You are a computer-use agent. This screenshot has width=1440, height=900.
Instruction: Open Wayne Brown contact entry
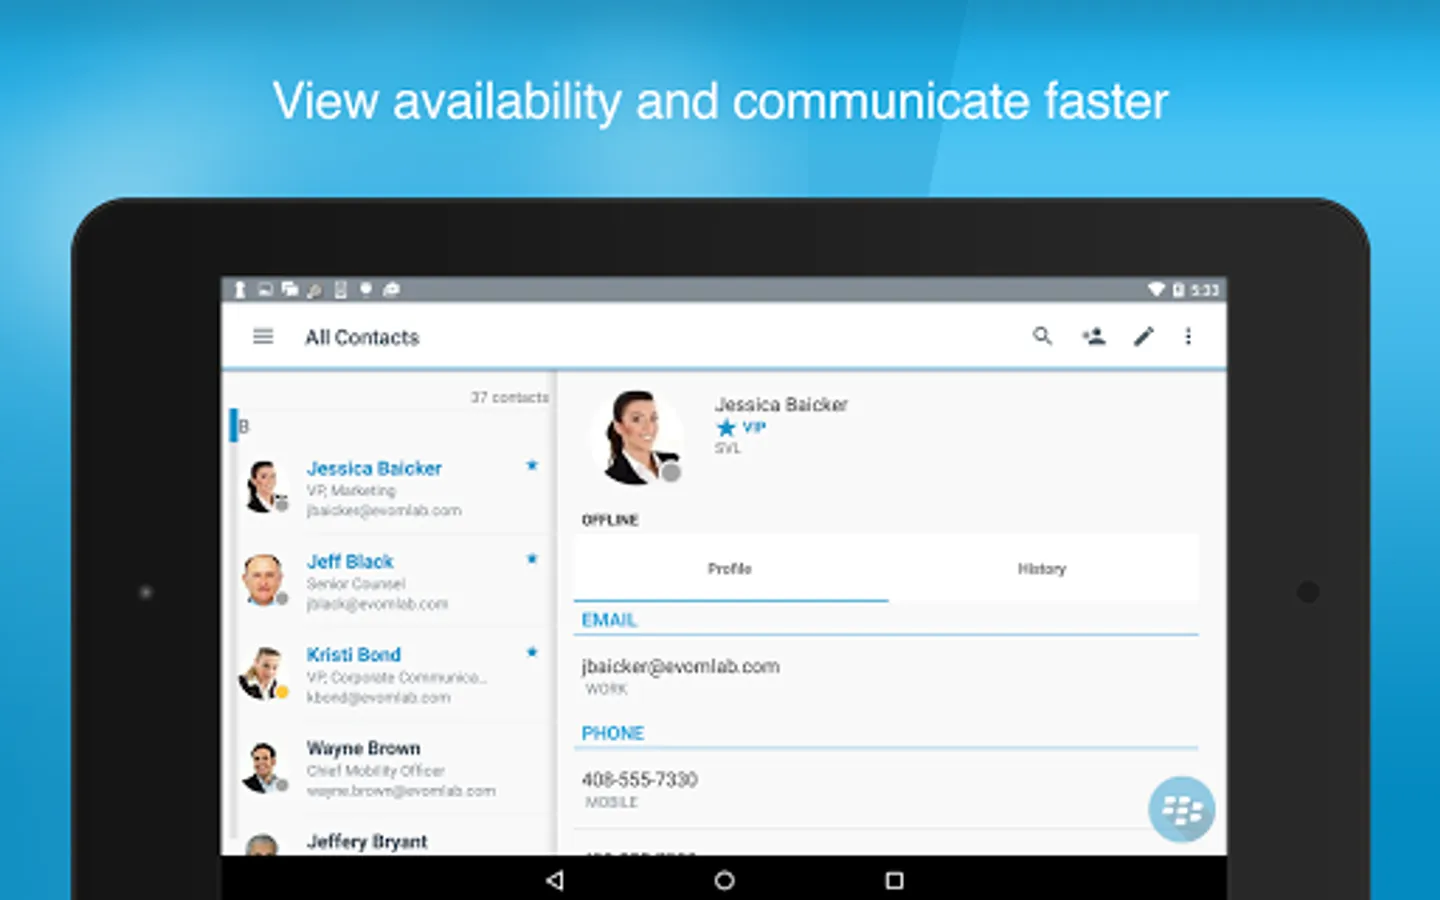tap(393, 768)
